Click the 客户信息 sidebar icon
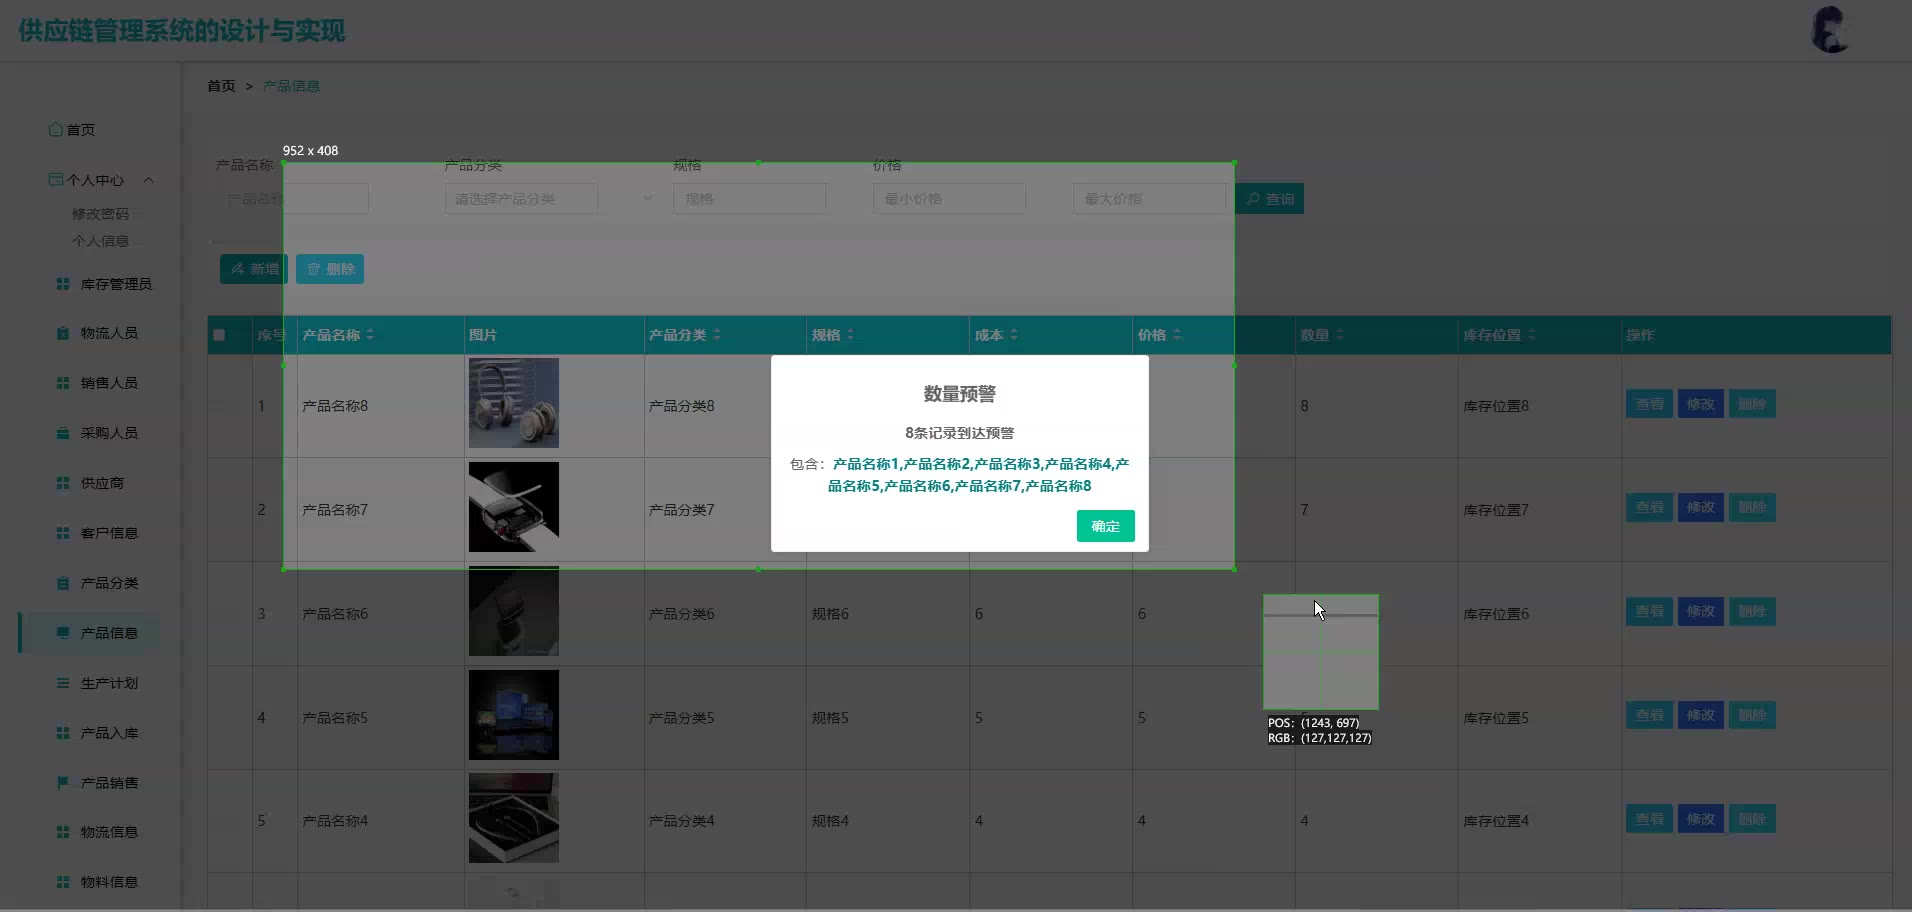 [x=63, y=533]
